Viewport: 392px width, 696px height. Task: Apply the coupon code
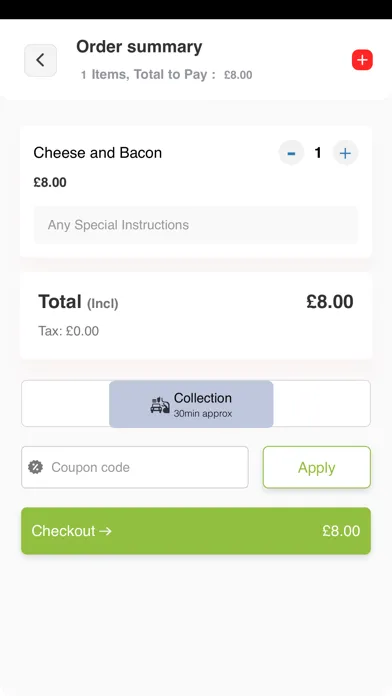coord(317,467)
